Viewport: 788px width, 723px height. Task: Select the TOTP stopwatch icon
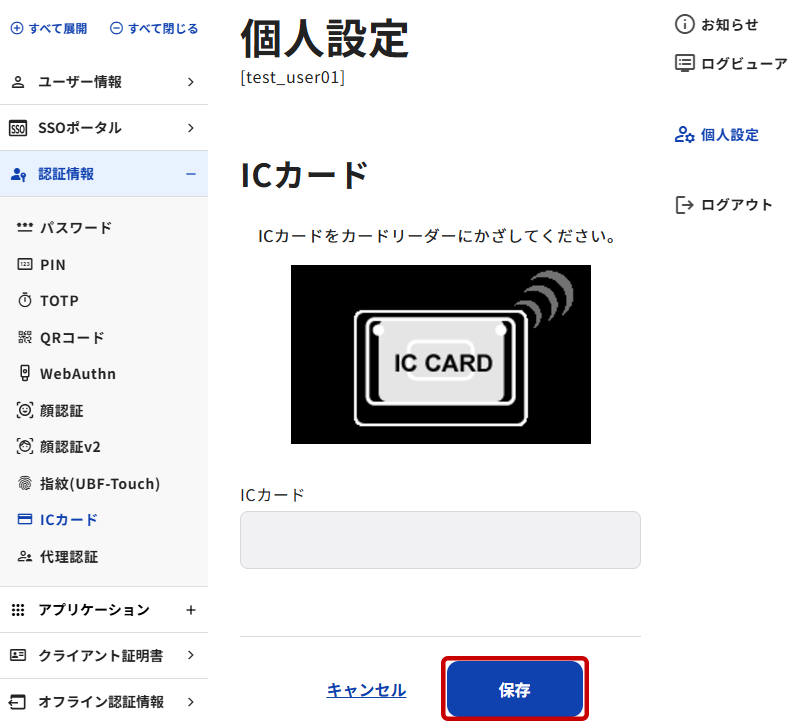point(25,300)
